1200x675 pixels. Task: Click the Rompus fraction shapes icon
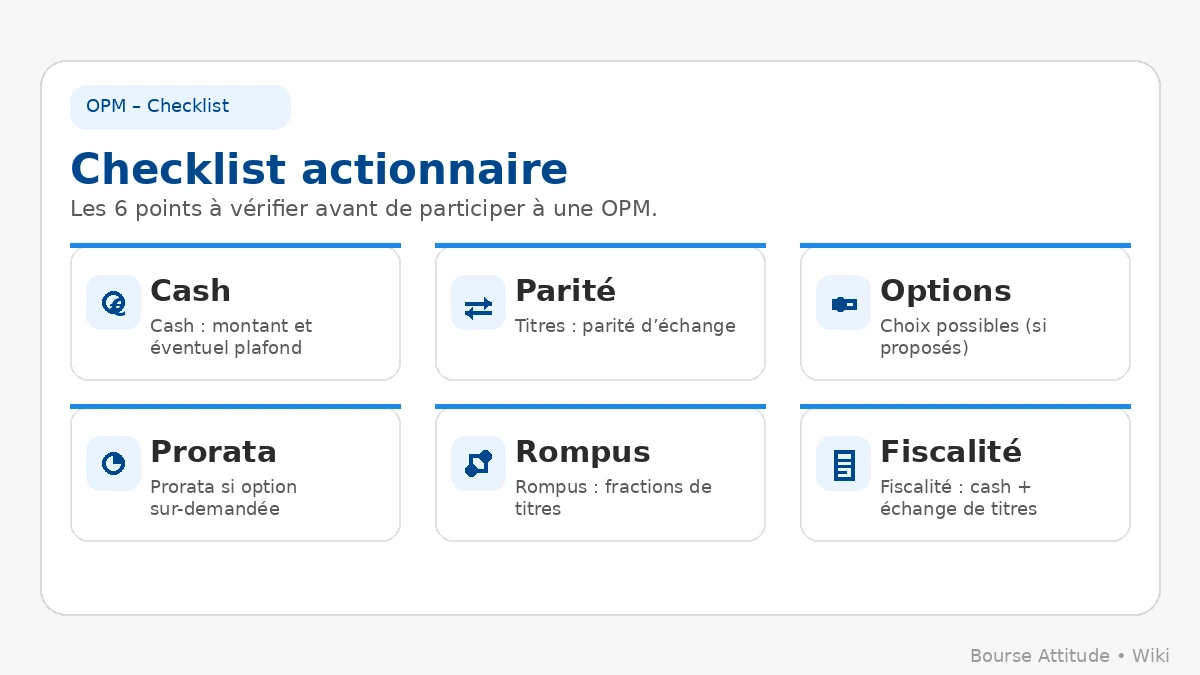[478, 464]
